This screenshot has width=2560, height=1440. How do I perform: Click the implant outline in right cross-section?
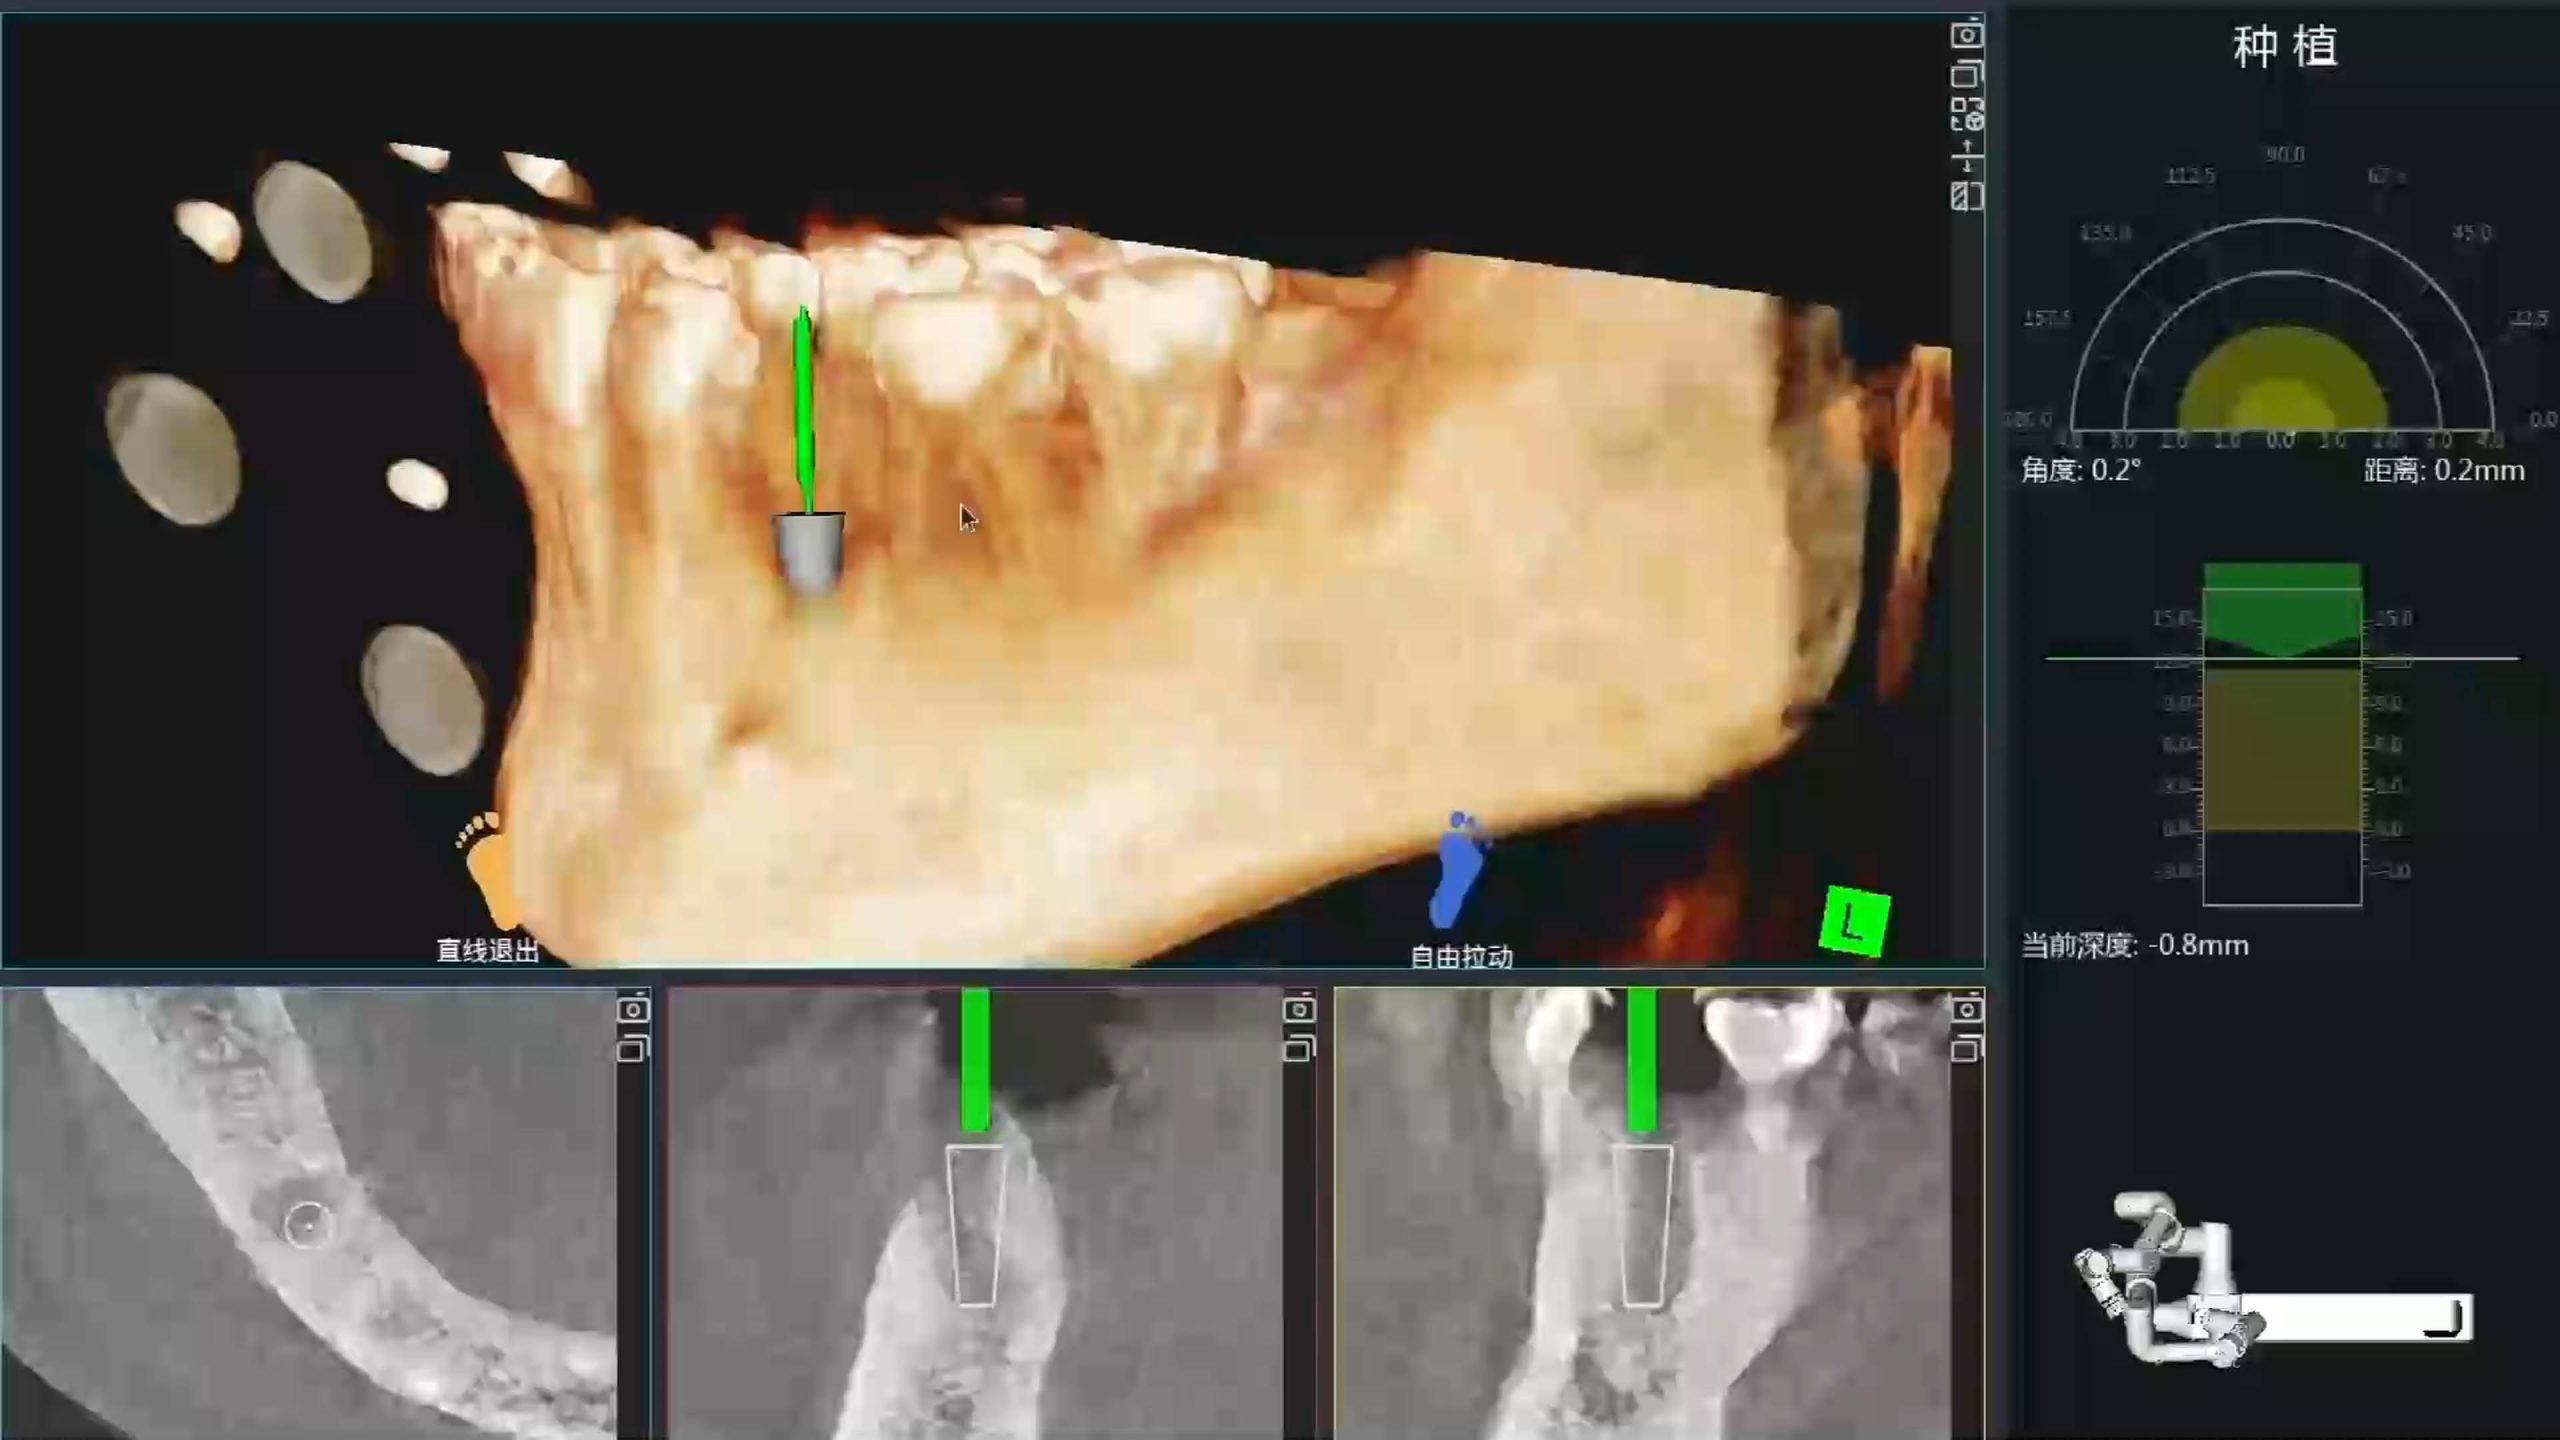[1642, 1226]
